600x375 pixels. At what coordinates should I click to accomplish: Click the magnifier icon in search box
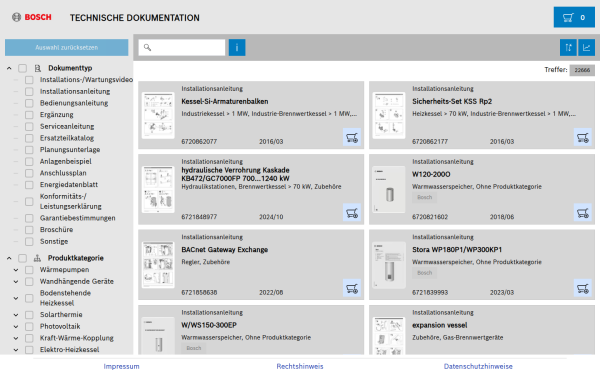147,47
